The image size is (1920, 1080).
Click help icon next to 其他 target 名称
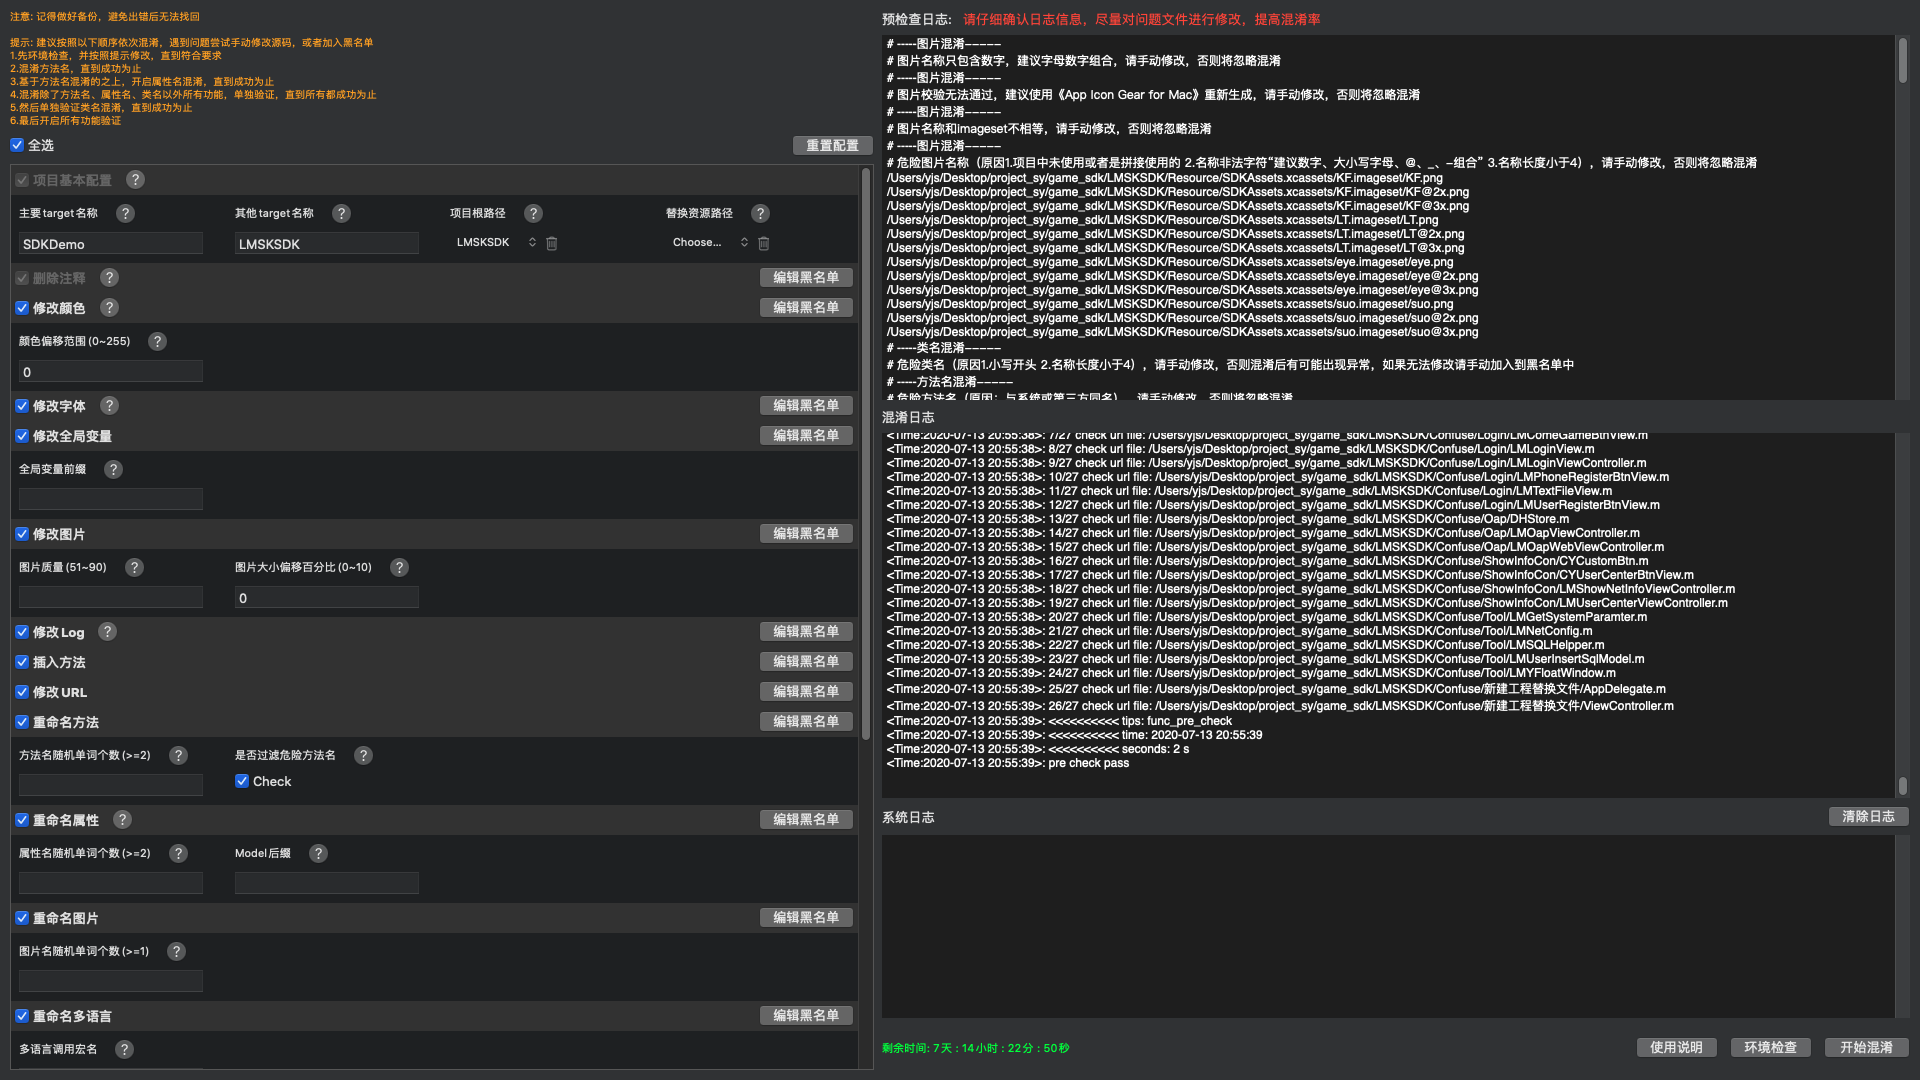pos(342,214)
